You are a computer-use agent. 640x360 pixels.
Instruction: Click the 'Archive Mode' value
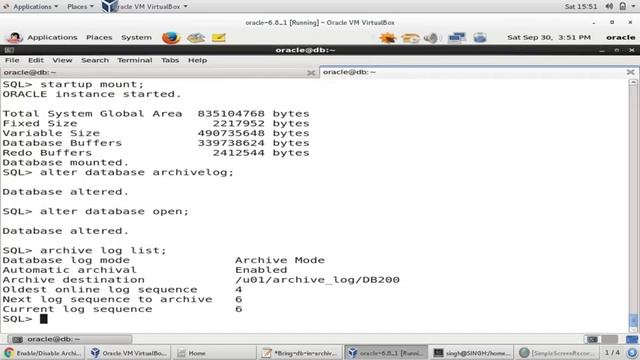point(280,260)
